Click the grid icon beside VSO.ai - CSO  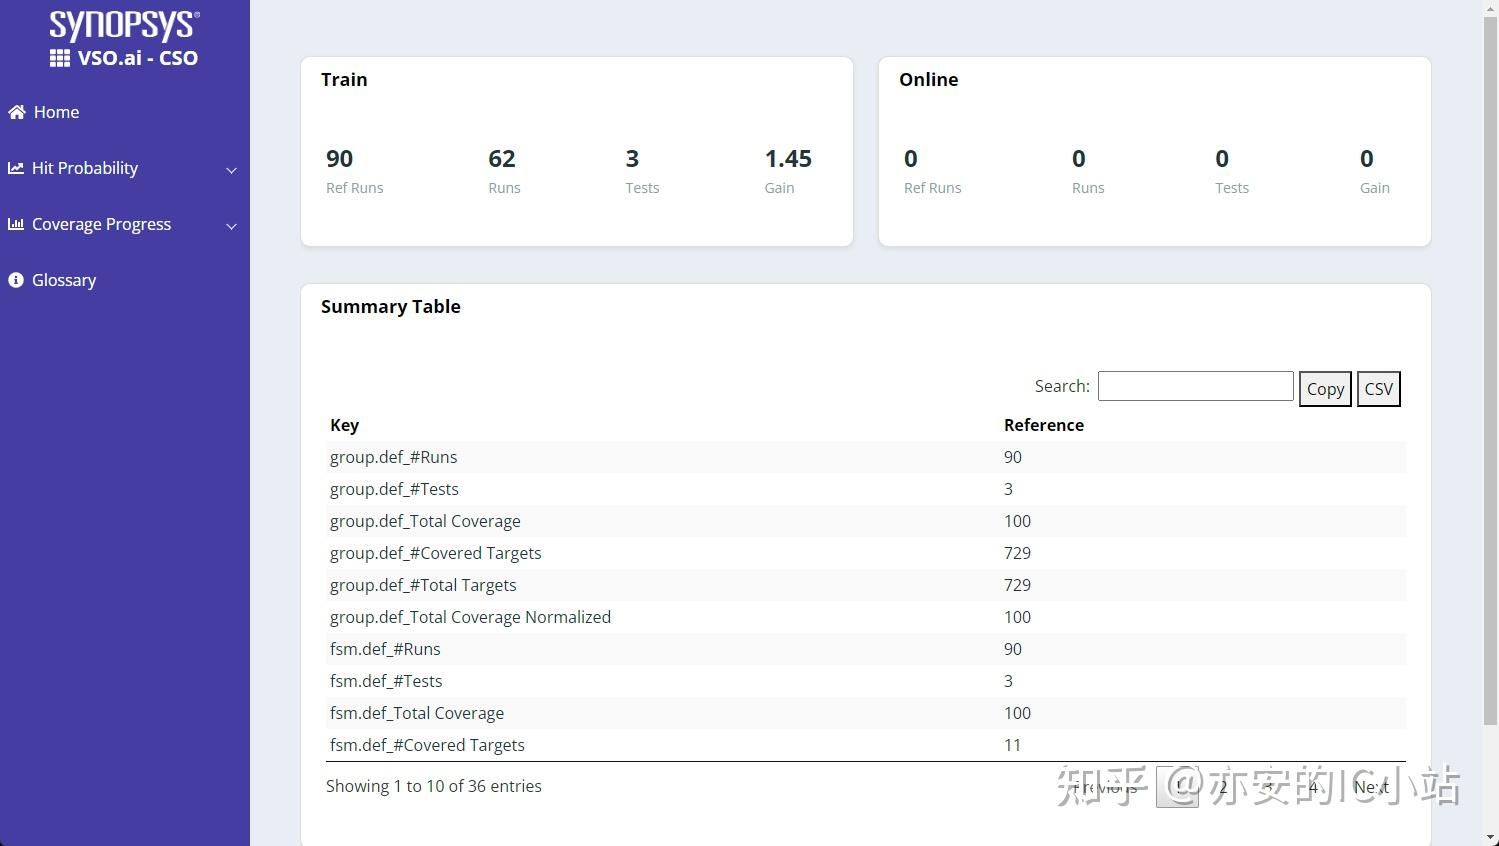pos(59,58)
